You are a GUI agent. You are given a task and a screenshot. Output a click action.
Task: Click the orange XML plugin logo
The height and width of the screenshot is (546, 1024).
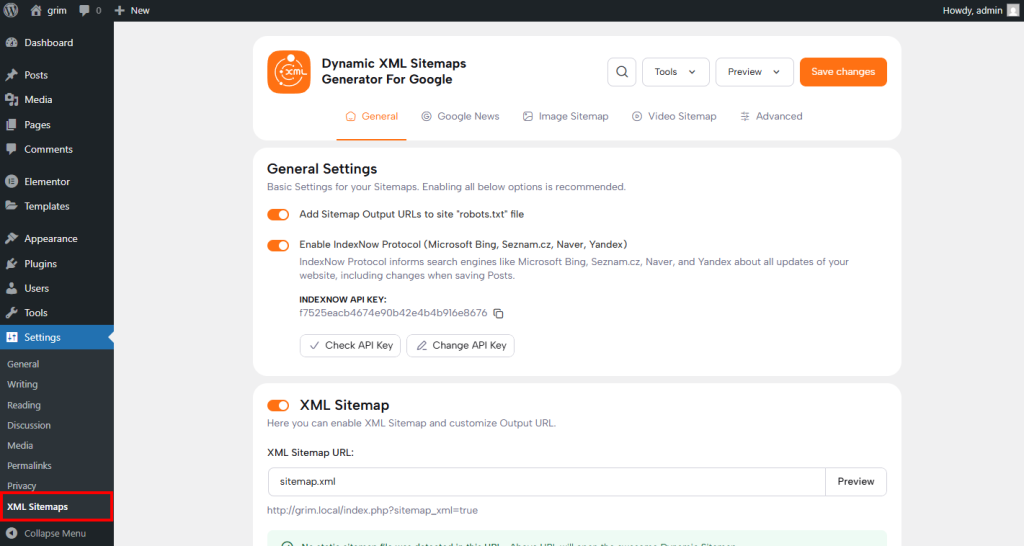point(289,72)
